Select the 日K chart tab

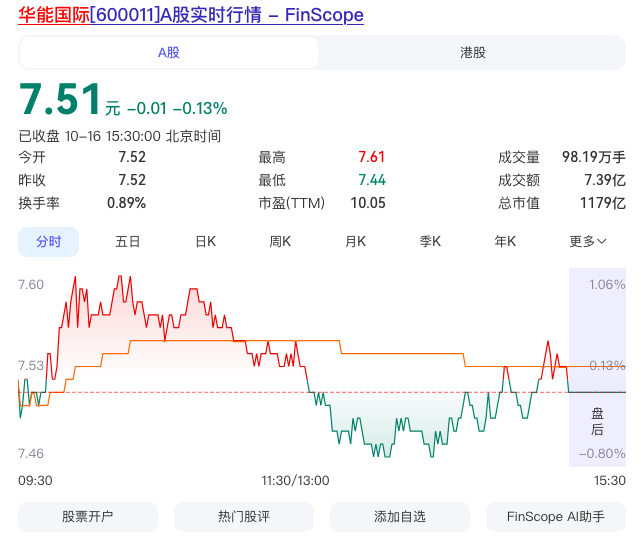click(205, 242)
